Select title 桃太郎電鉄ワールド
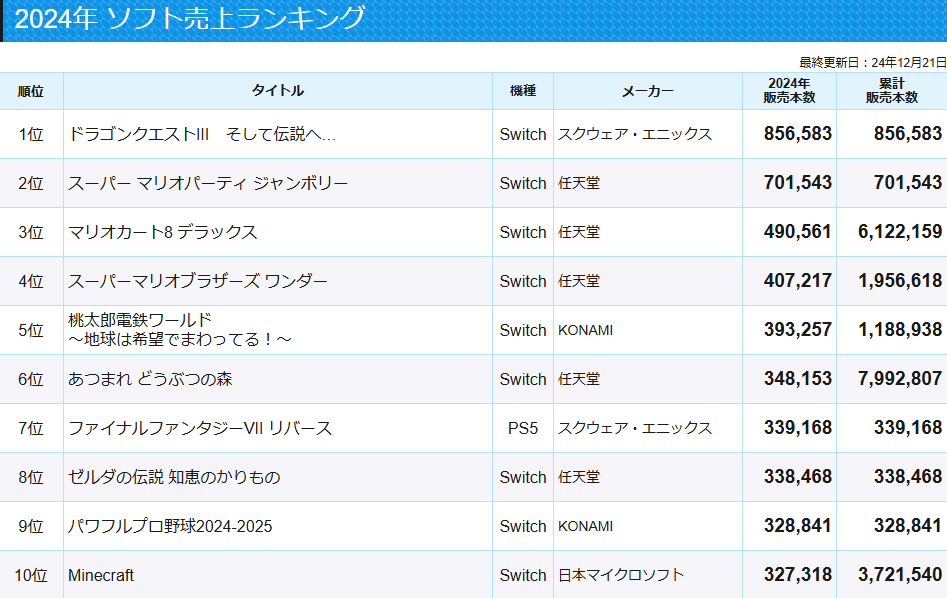947x598 pixels. (x=140, y=320)
